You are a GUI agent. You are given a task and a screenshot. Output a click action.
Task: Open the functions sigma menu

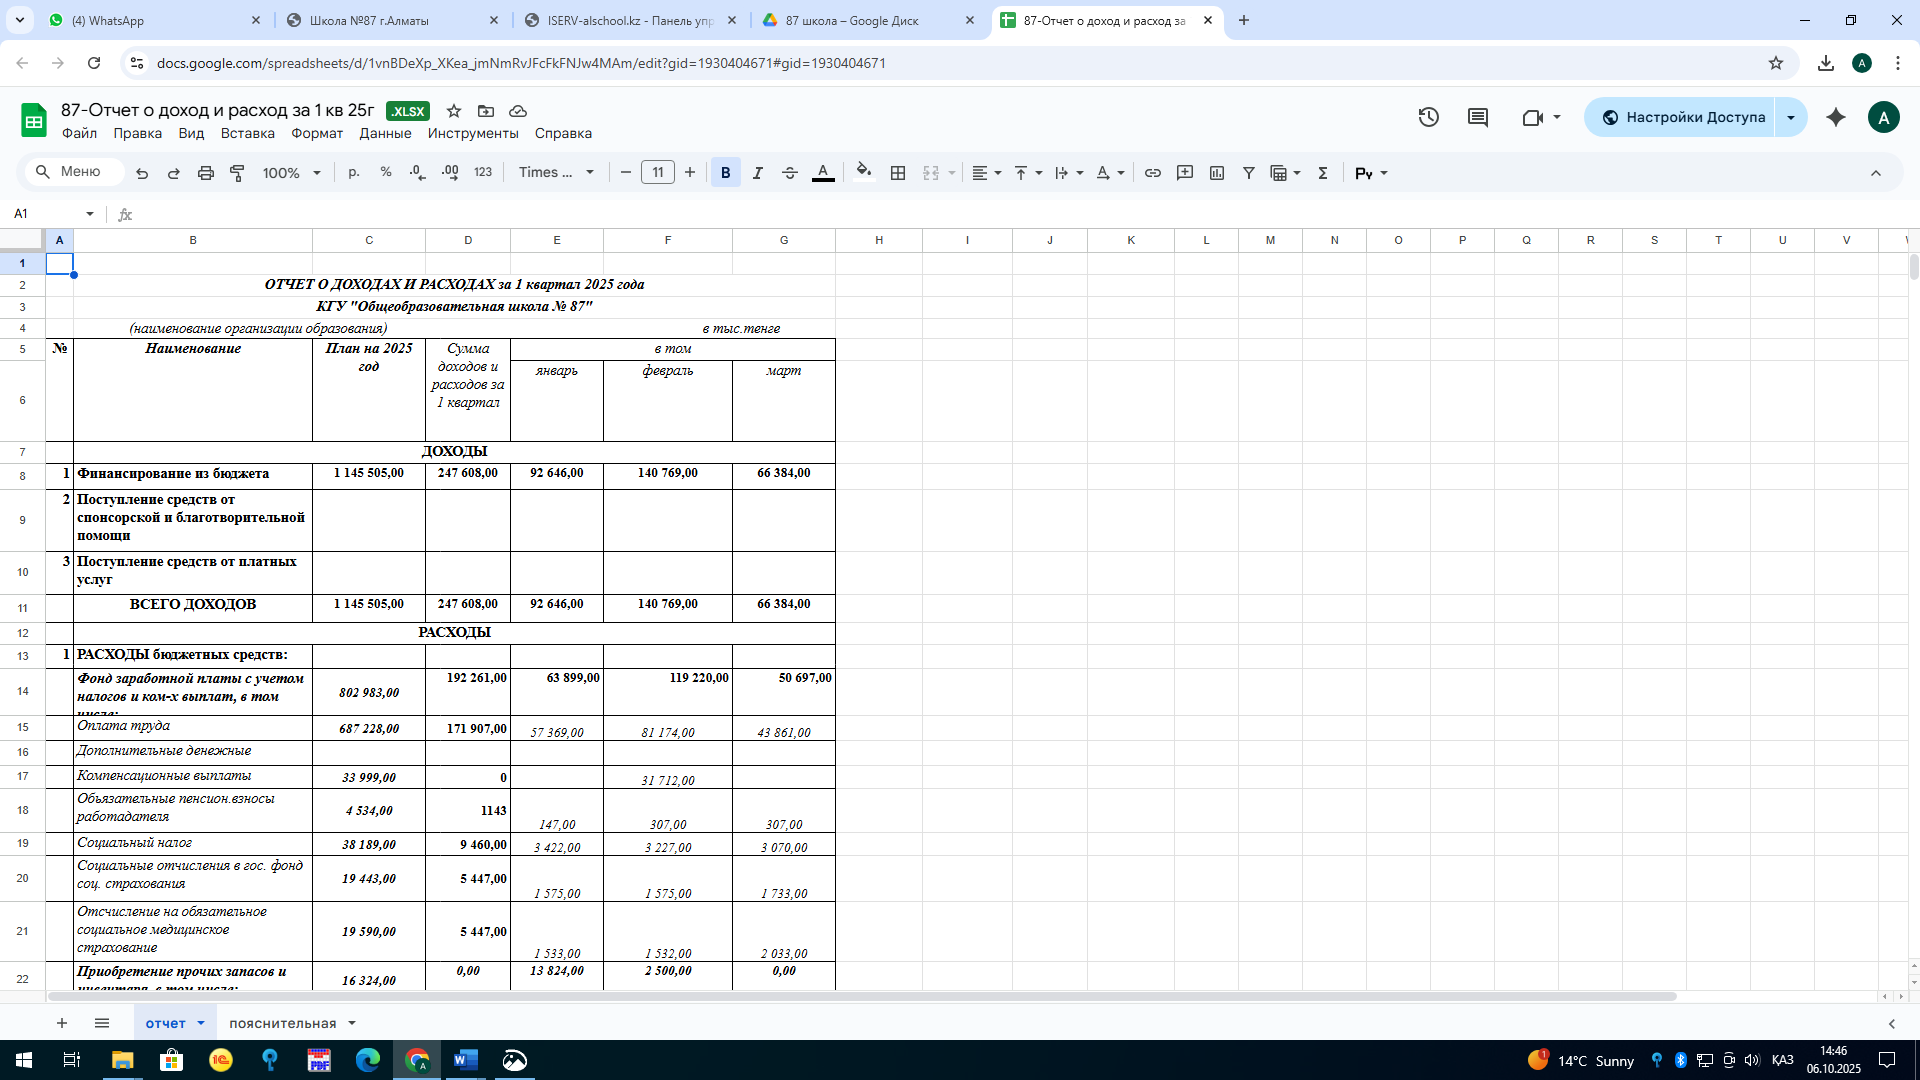pos(1323,173)
